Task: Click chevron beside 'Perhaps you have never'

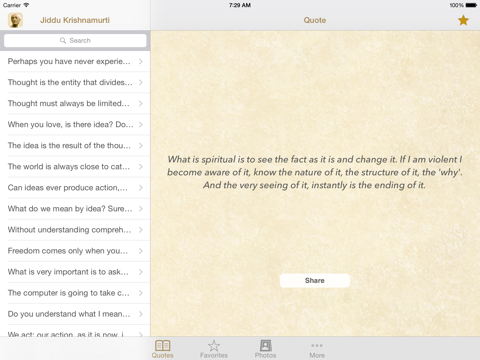Action: click(141, 61)
